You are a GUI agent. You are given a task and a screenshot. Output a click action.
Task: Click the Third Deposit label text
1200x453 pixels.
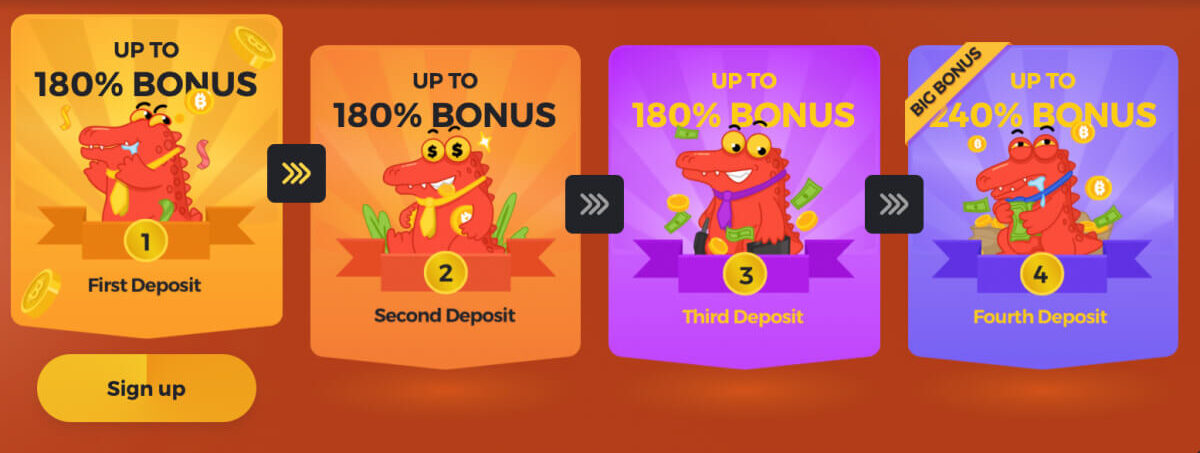(743, 317)
